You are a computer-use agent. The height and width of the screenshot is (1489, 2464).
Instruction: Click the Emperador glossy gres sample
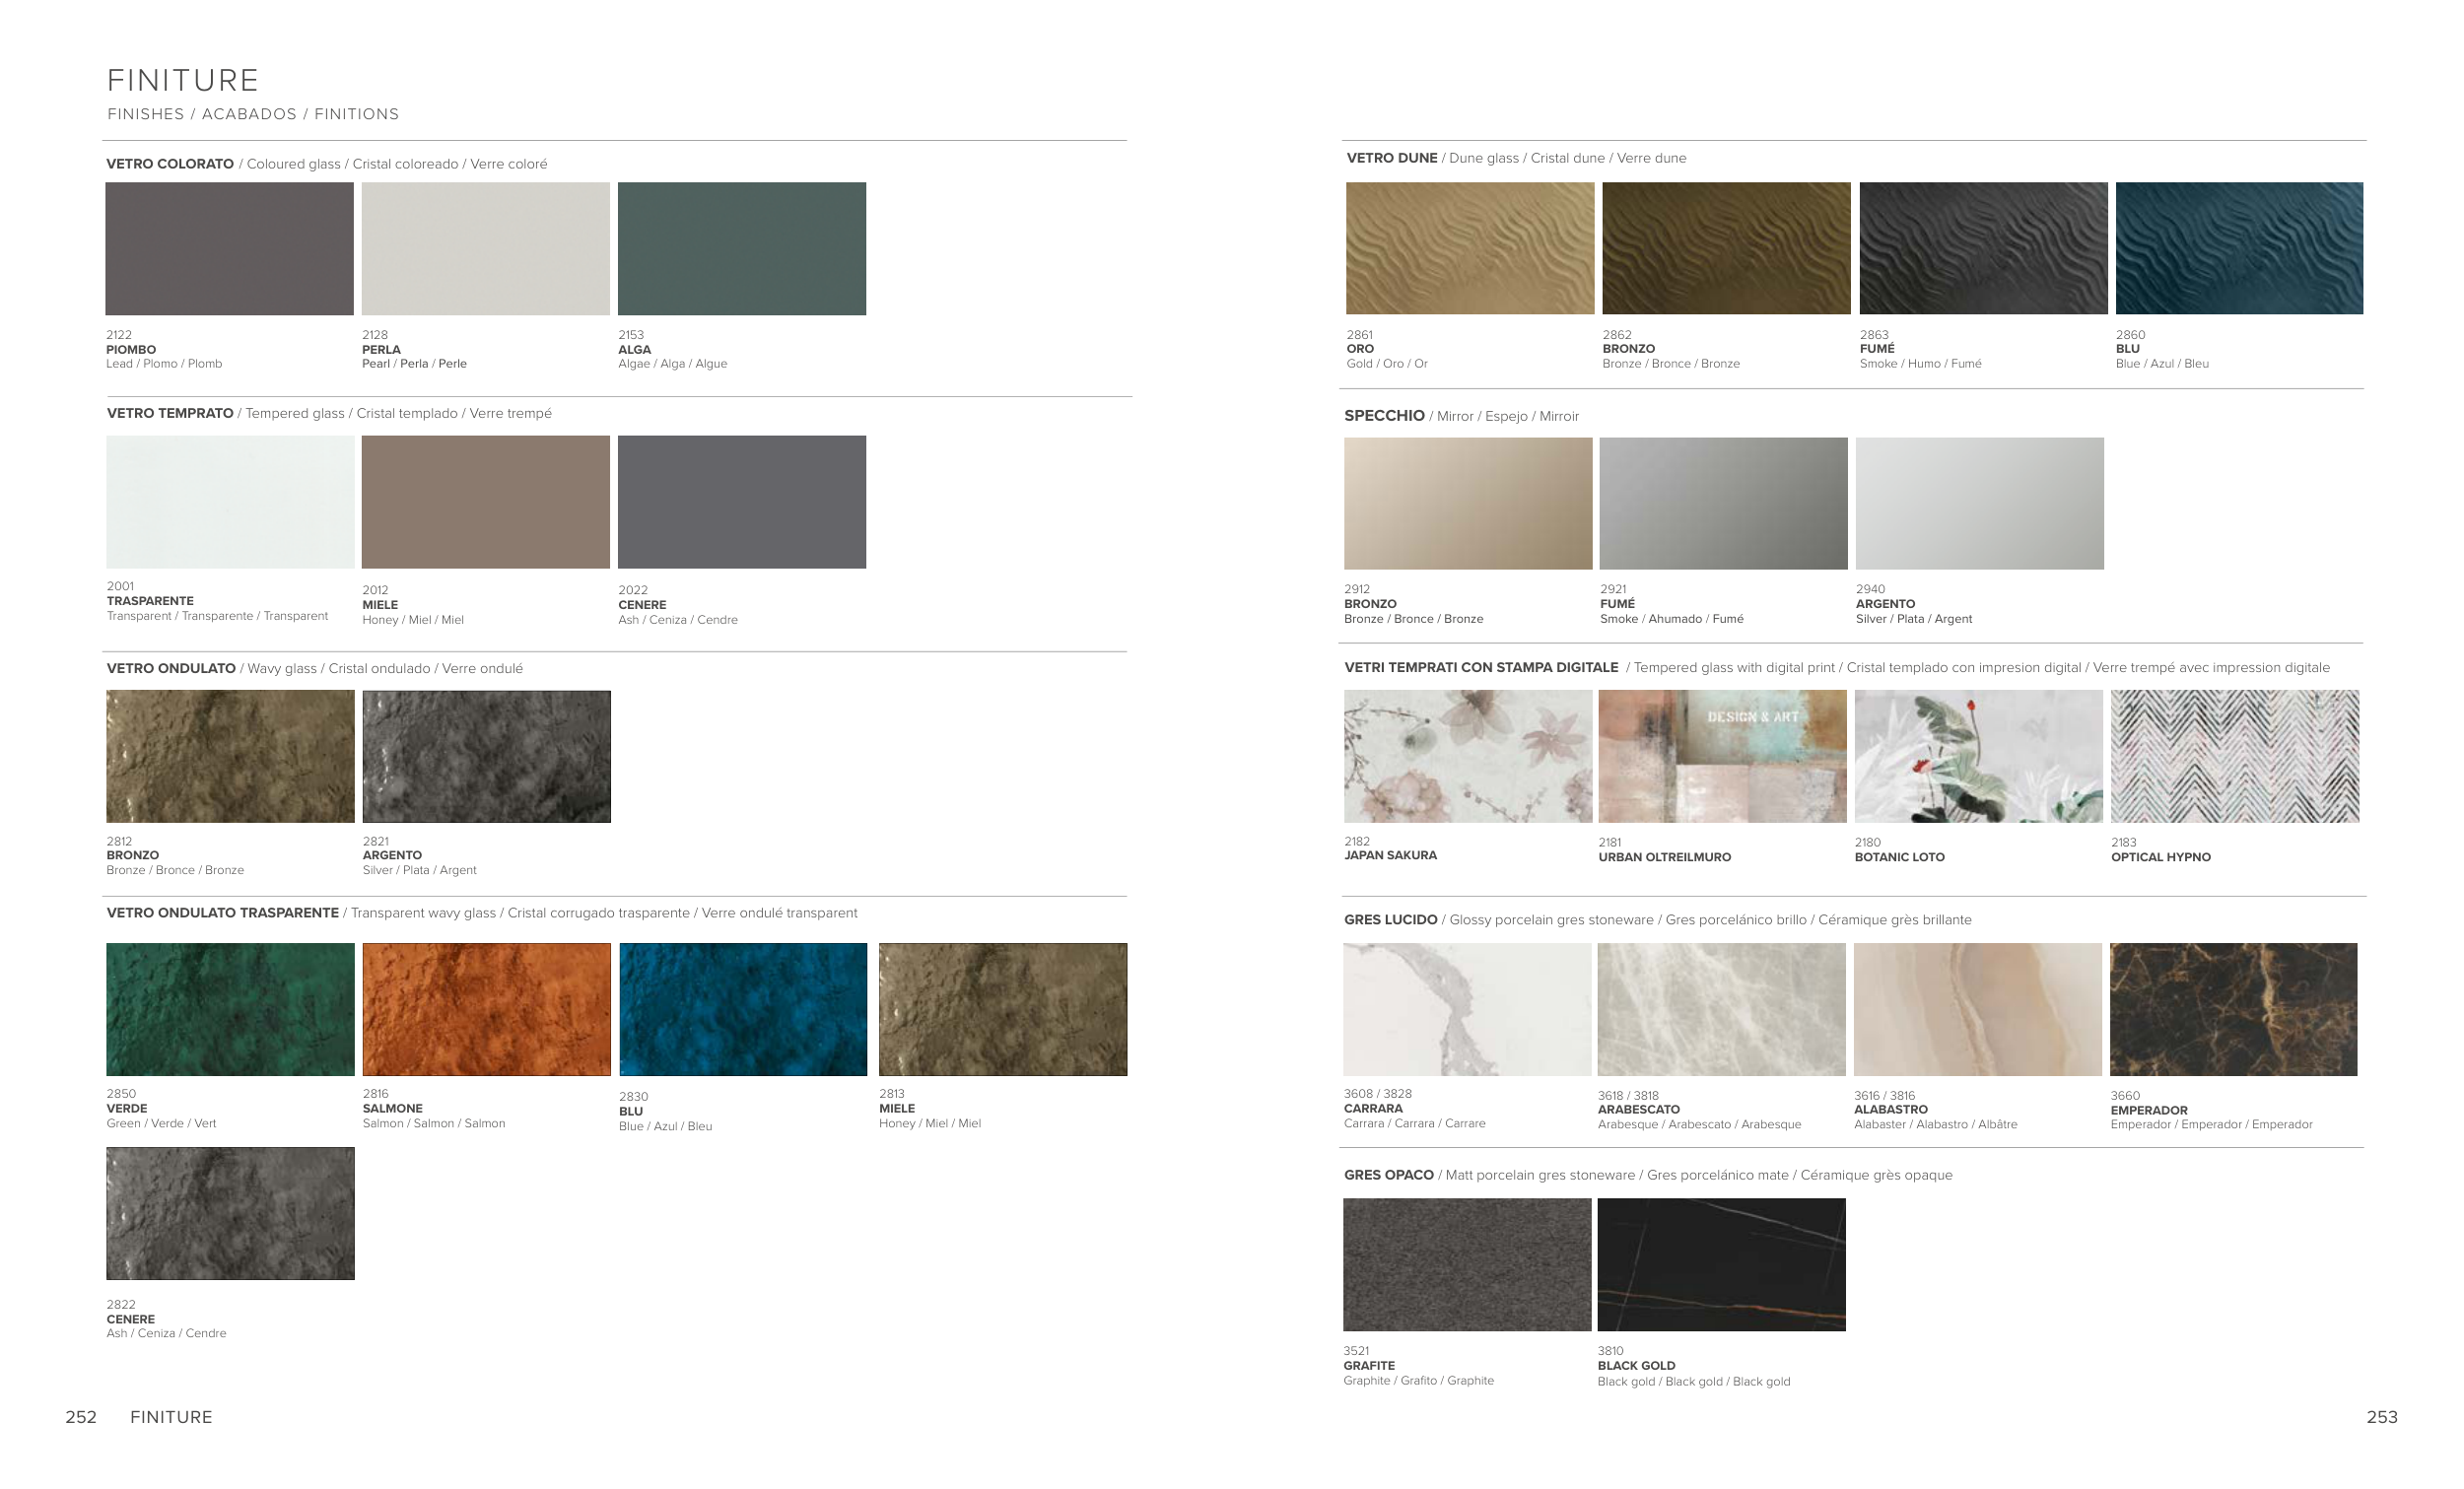(x=2233, y=1009)
